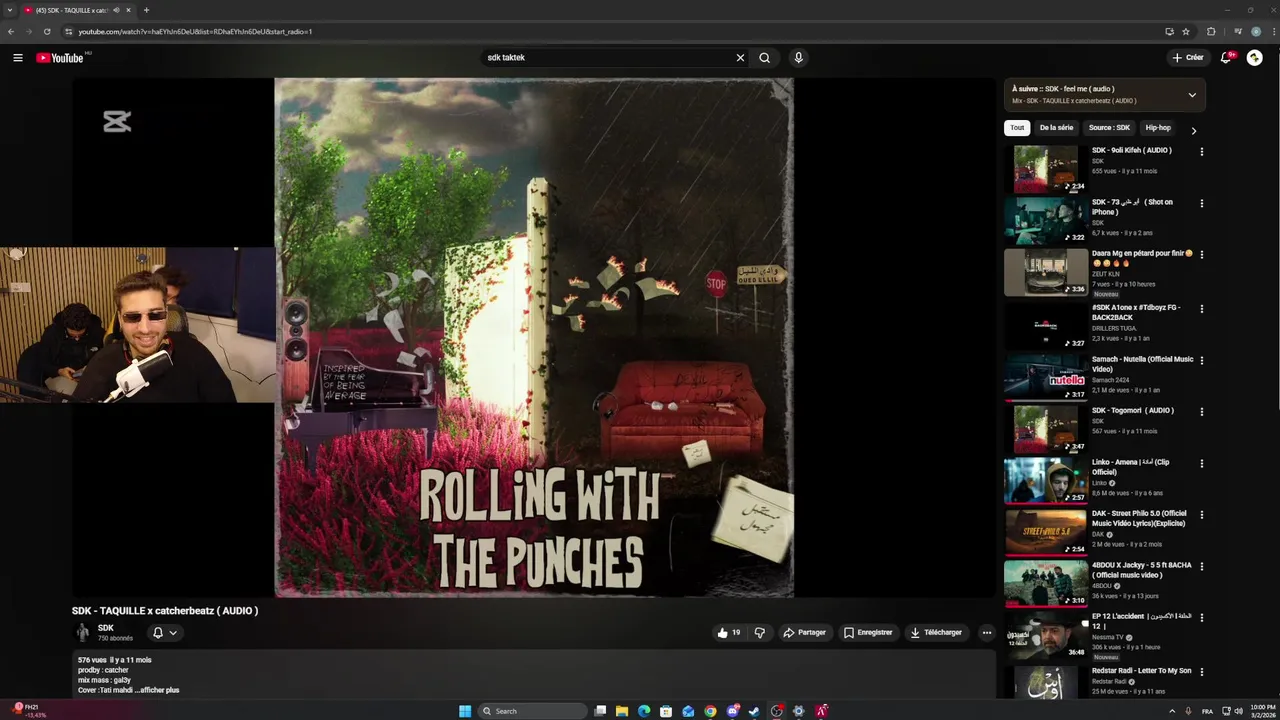
Task: Click video title SDK - TAQUILLE x catcherbeatz
Action: [165, 611]
